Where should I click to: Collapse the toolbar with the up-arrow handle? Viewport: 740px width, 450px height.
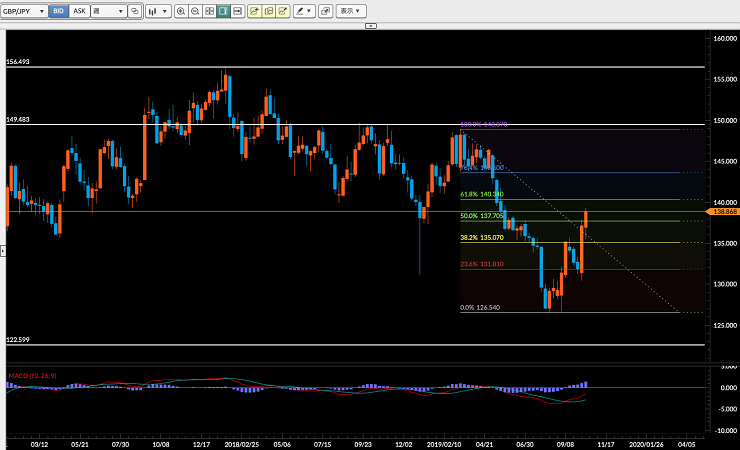click(371, 26)
